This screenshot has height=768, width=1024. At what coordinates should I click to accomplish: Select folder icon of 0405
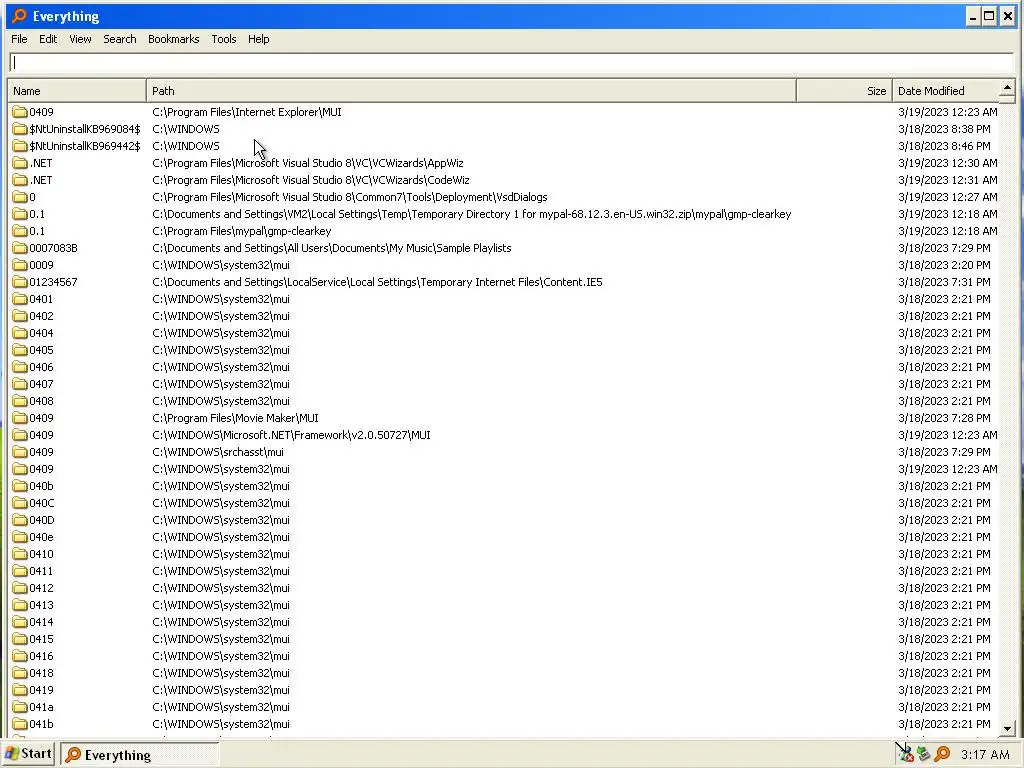[20, 349]
